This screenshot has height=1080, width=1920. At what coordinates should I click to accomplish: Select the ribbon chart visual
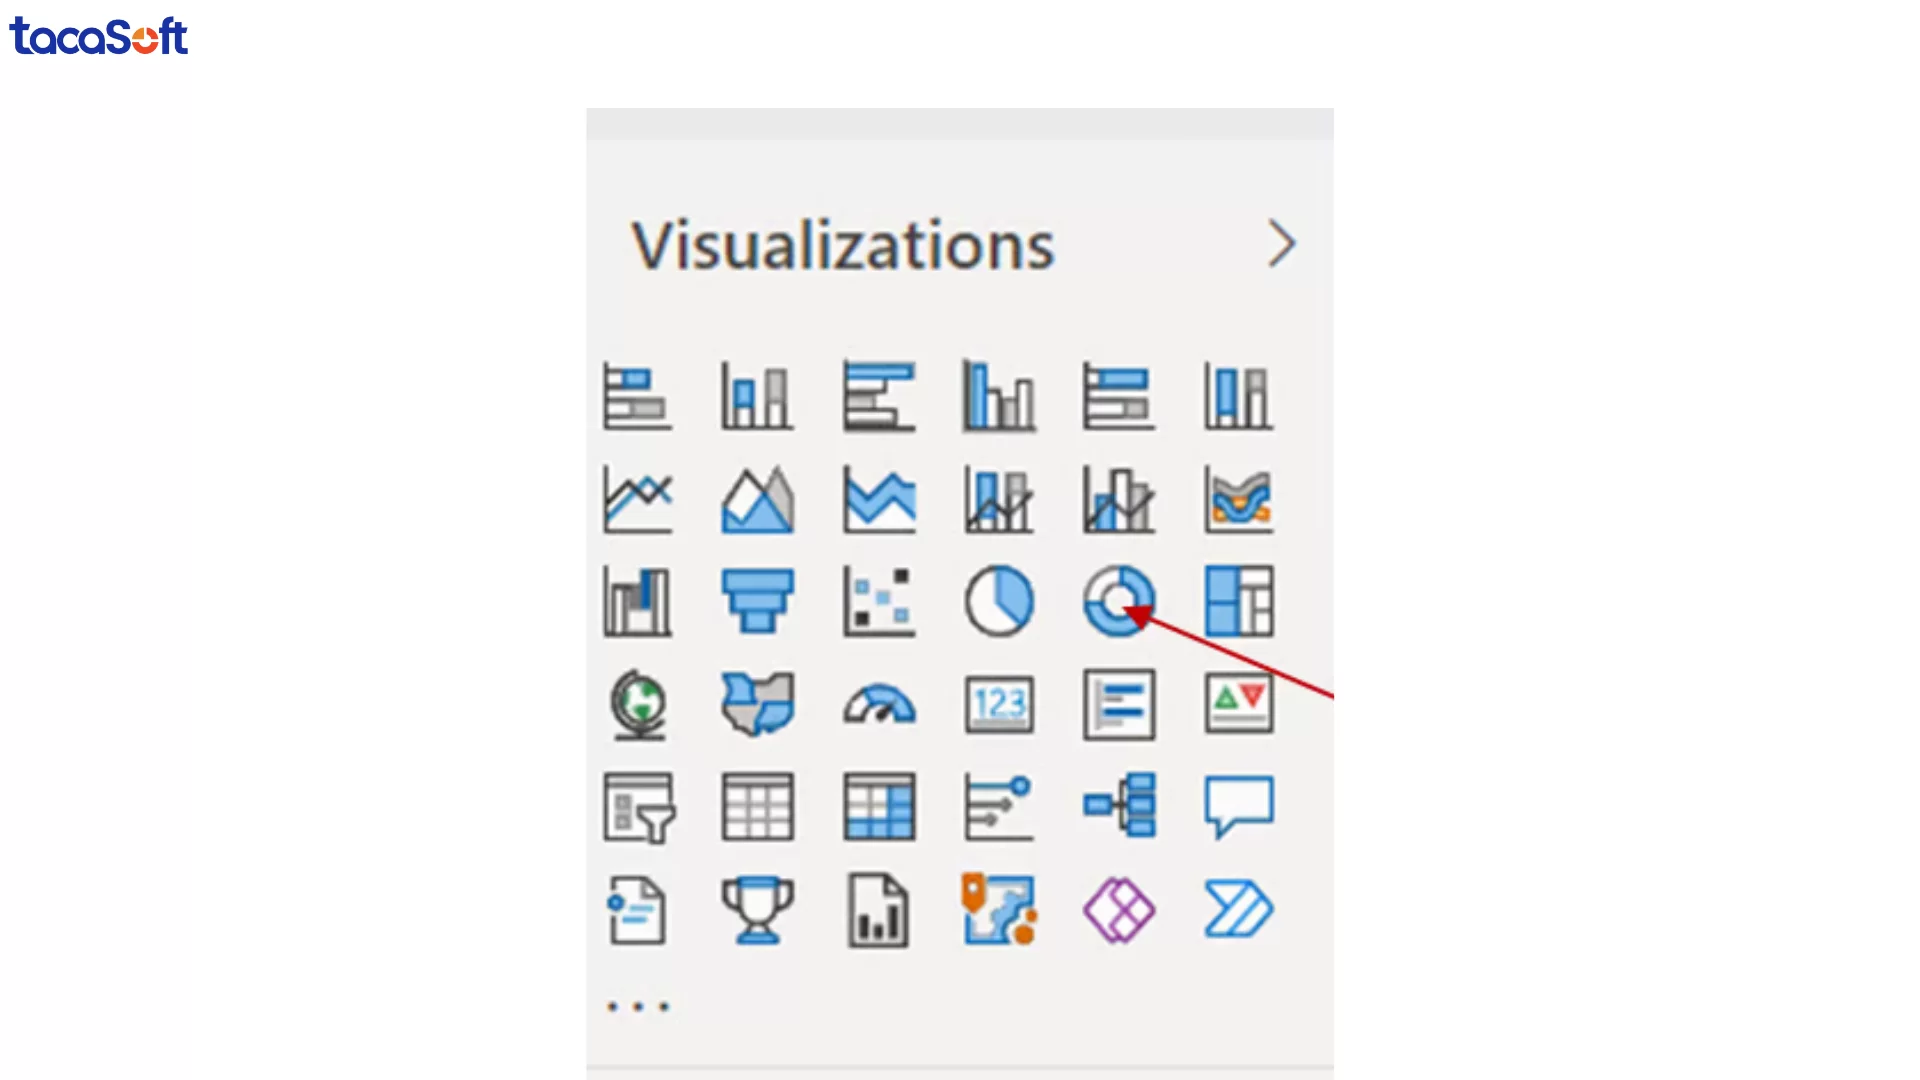tap(1239, 500)
